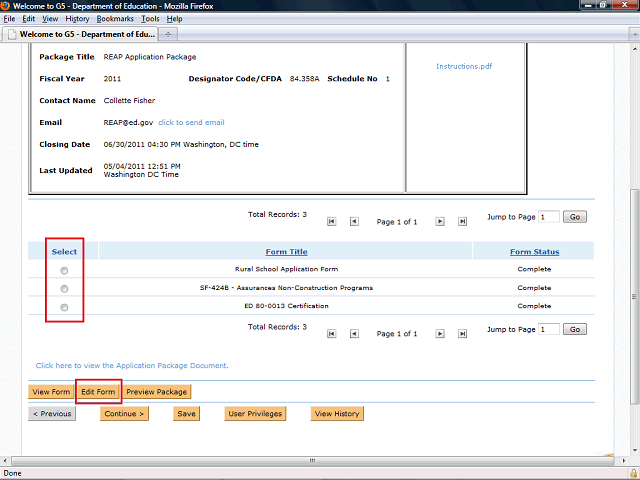
Task: Click first page icon in bottom pagination
Action: click(x=332, y=334)
